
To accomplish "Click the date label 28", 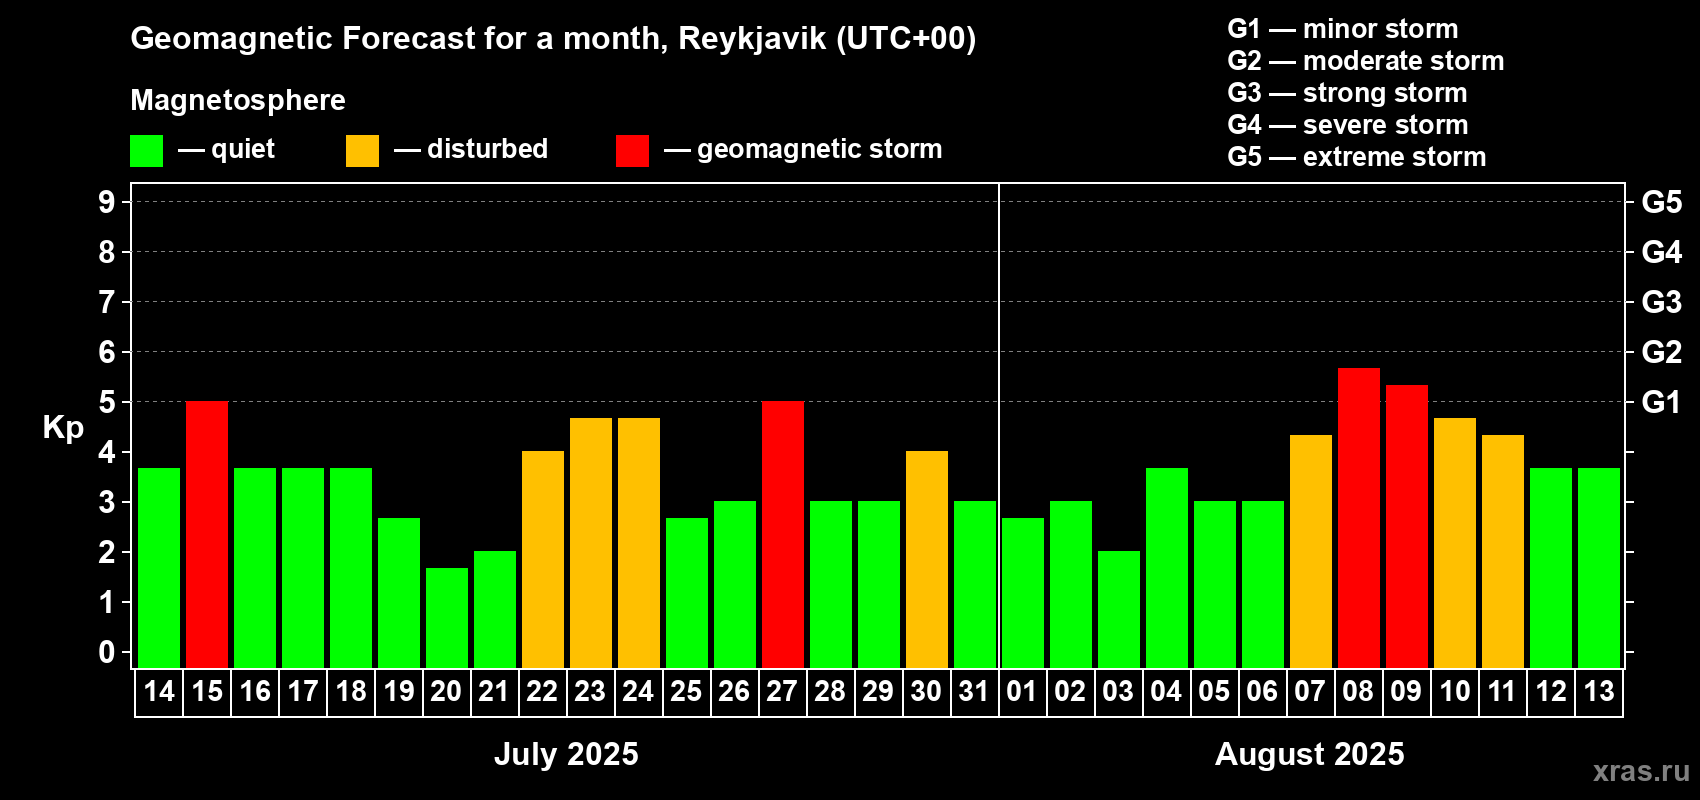I will click(830, 691).
